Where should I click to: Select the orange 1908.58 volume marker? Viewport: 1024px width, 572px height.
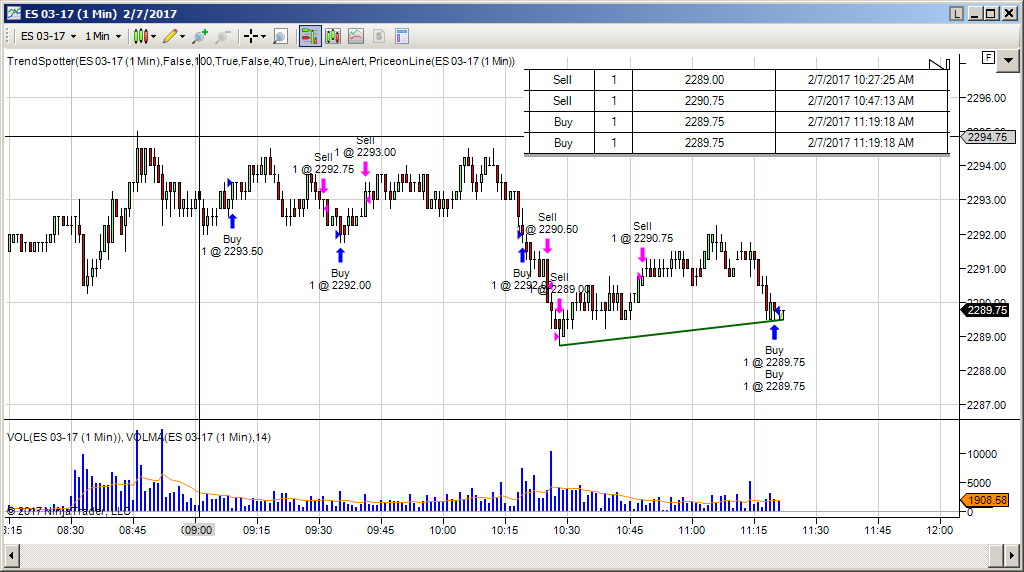(987, 500)
